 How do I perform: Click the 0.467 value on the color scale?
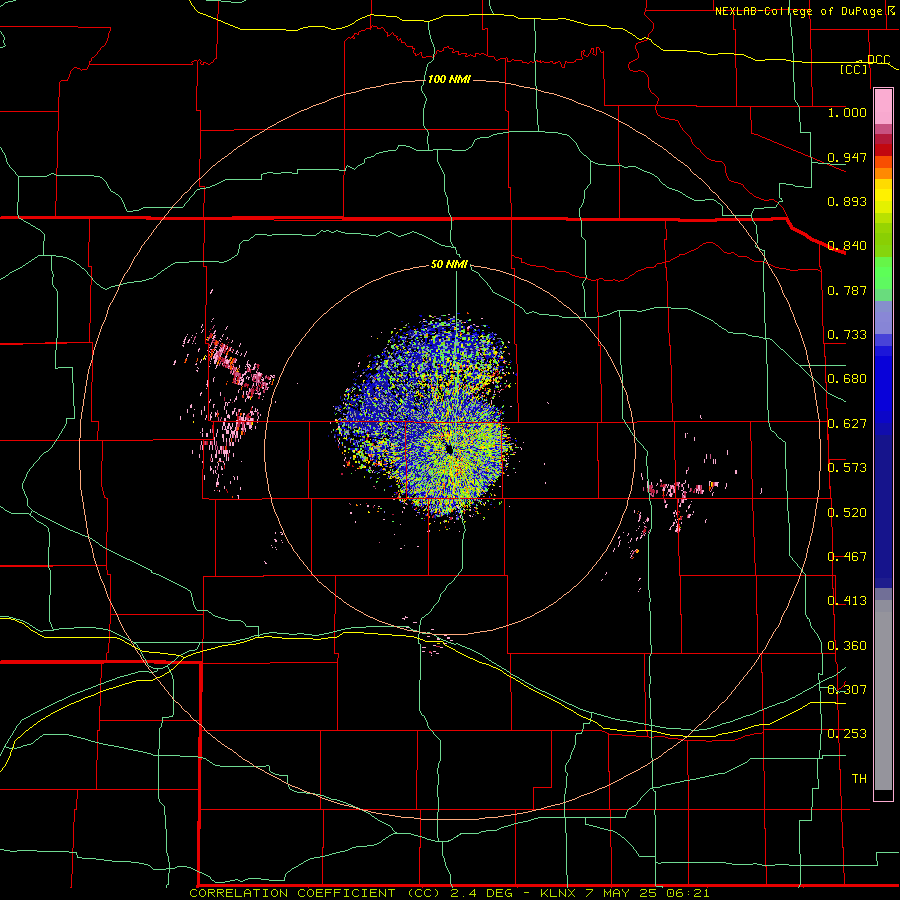(x=847, y=557)
